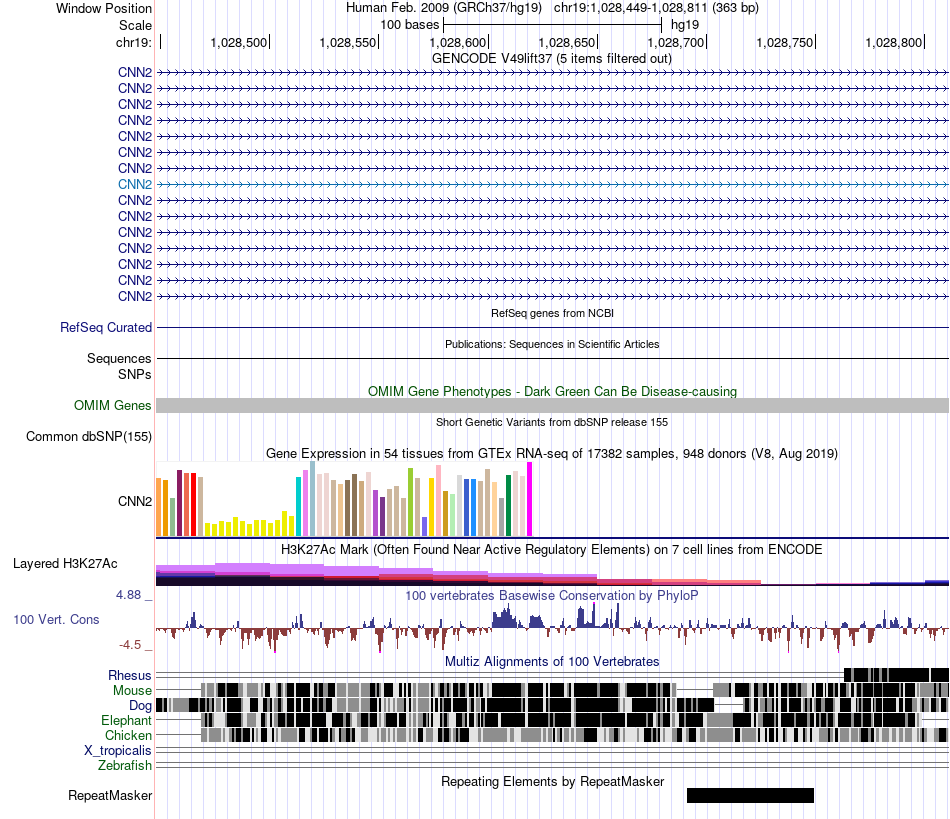Click the Rhesus alignment black block
950x819 pixels.
pyautogui.click(x=896, y=675)
